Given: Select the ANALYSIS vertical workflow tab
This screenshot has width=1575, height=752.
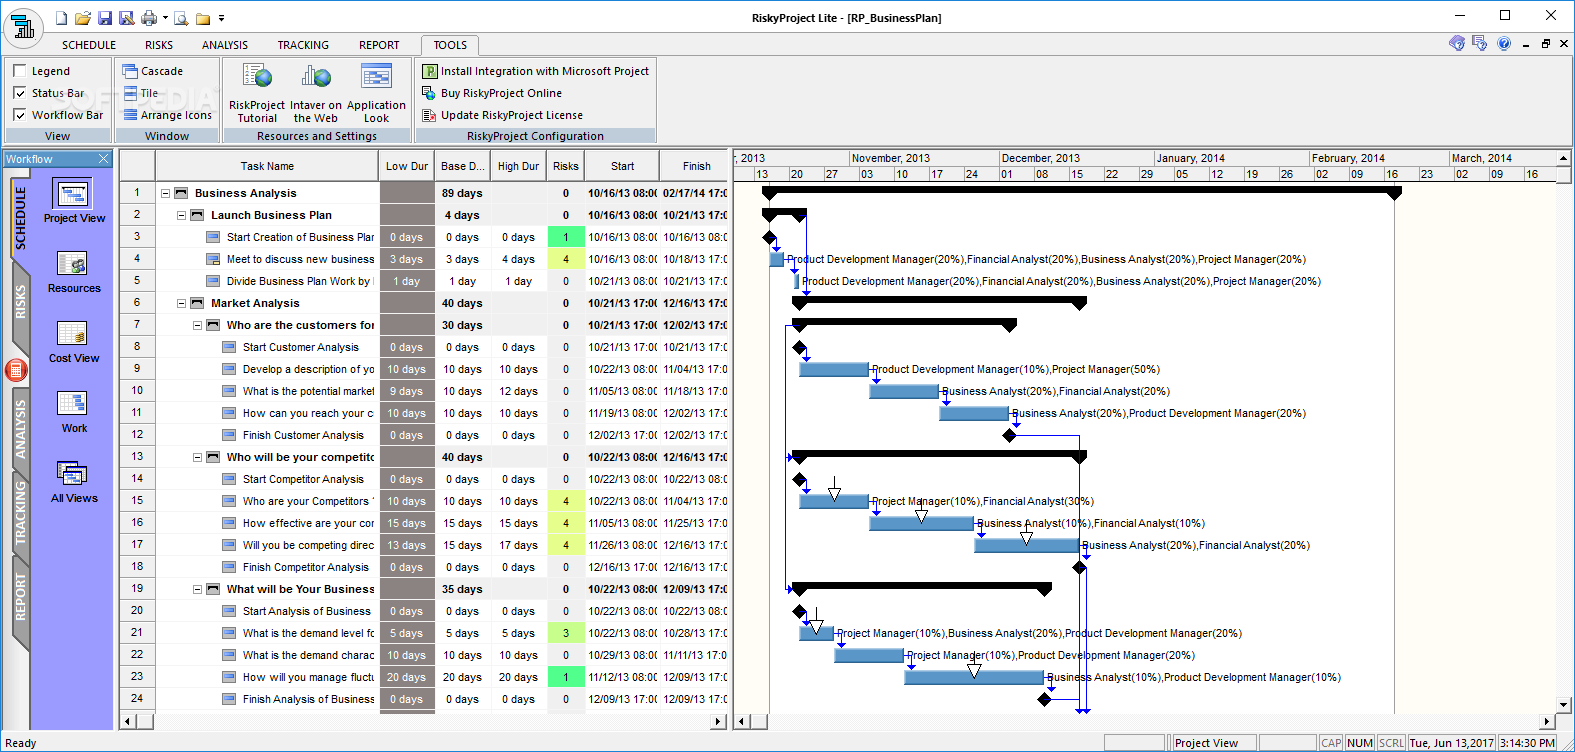Looking at the screenshot, I should [x=20, y=429].
